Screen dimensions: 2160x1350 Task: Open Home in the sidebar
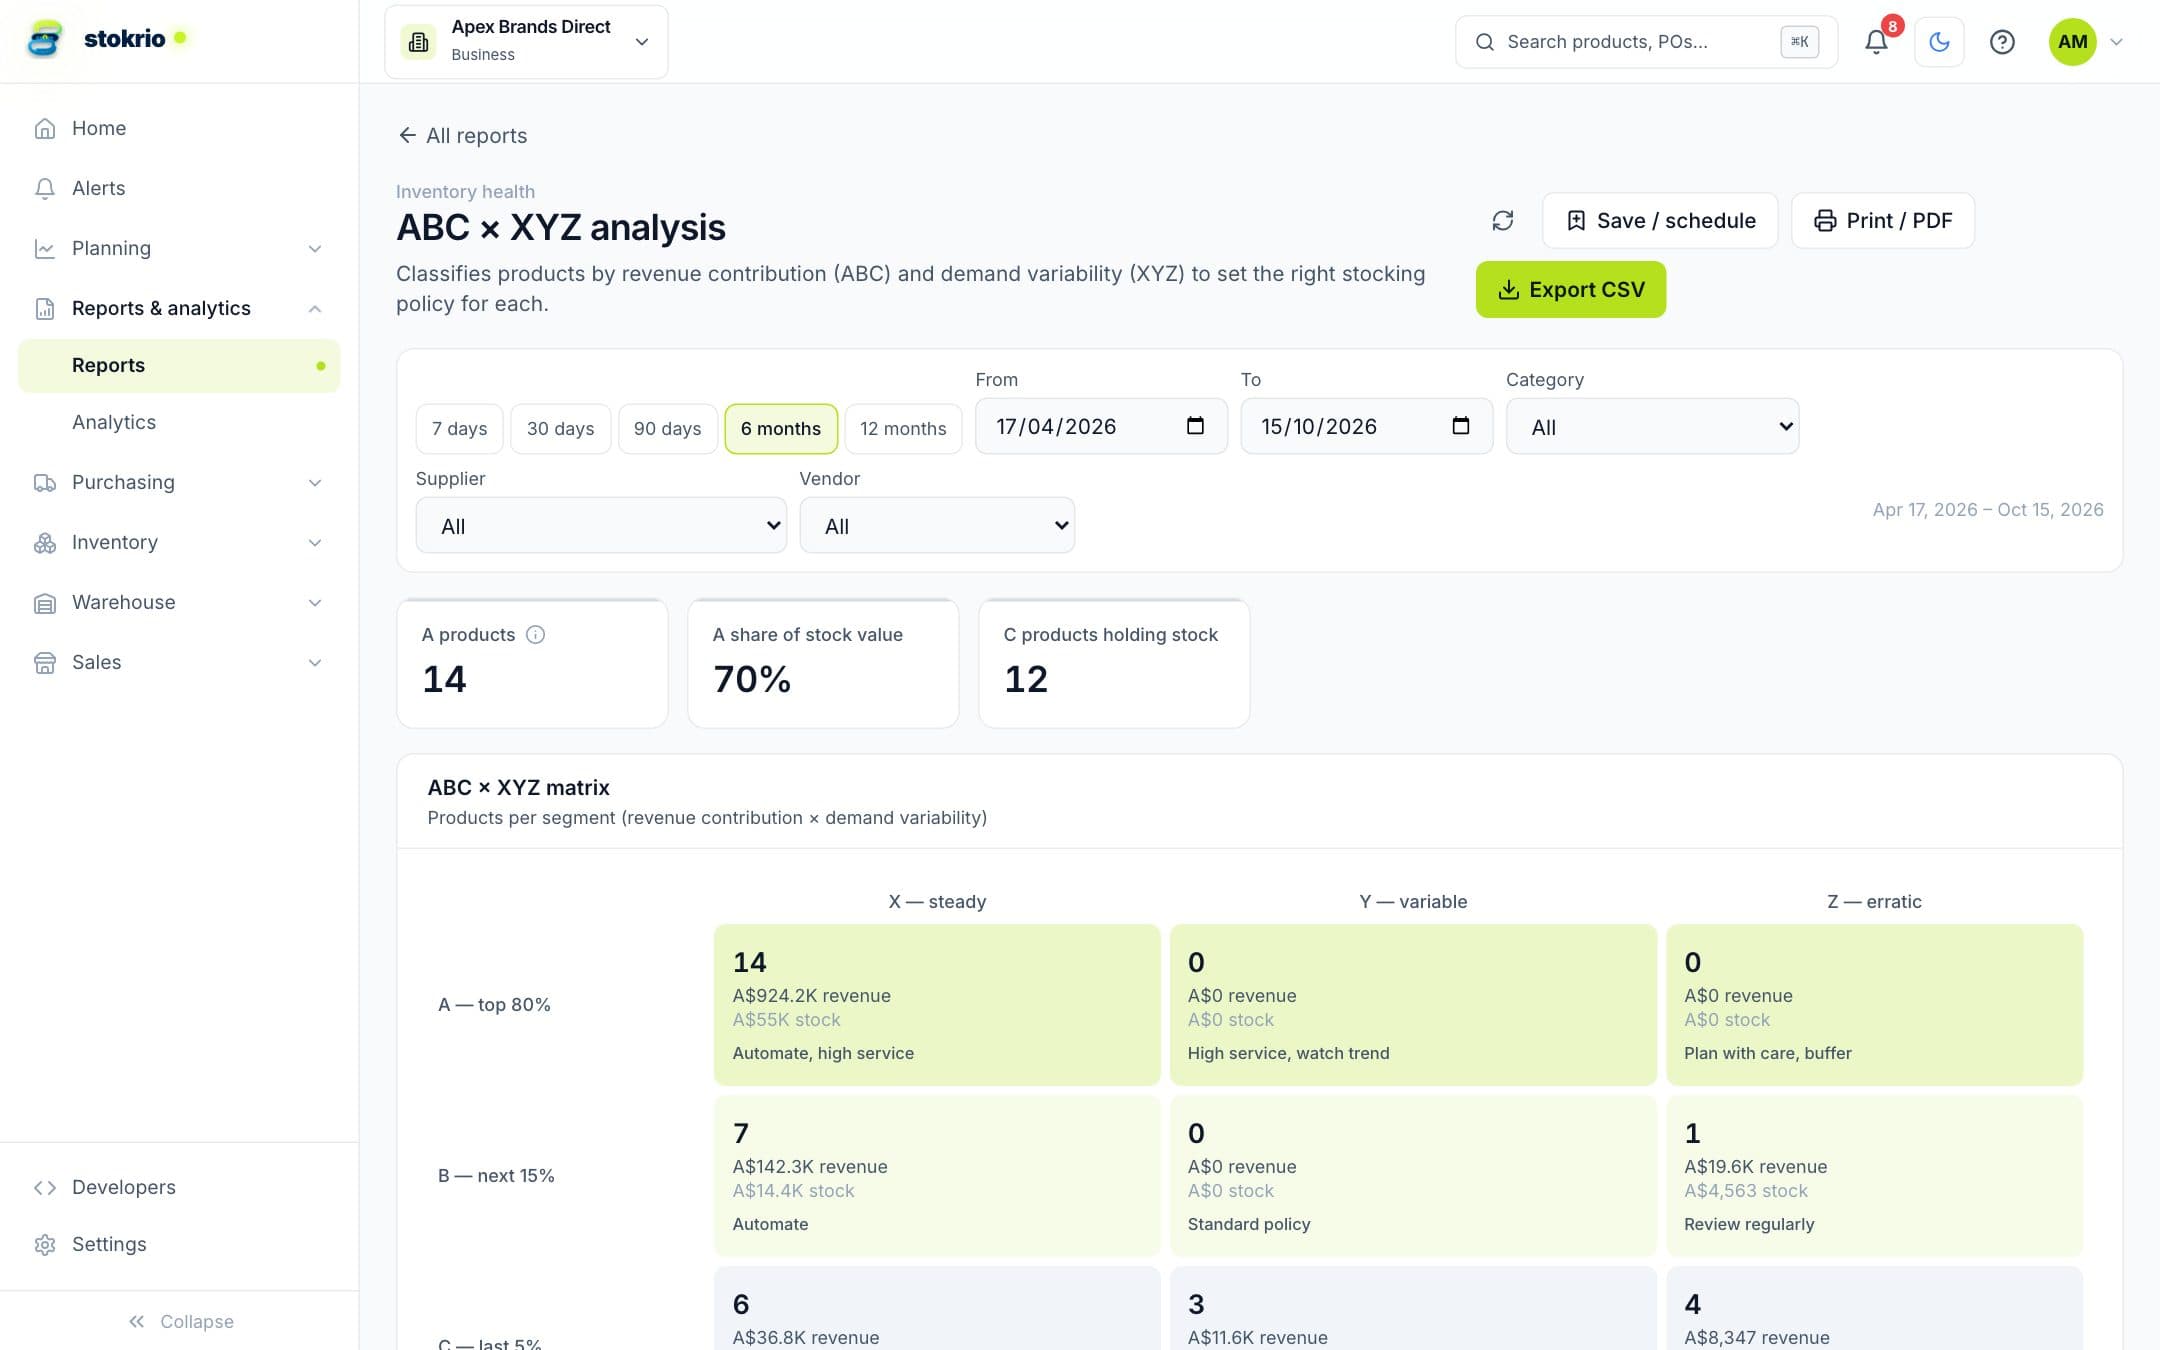click(179, 128)
